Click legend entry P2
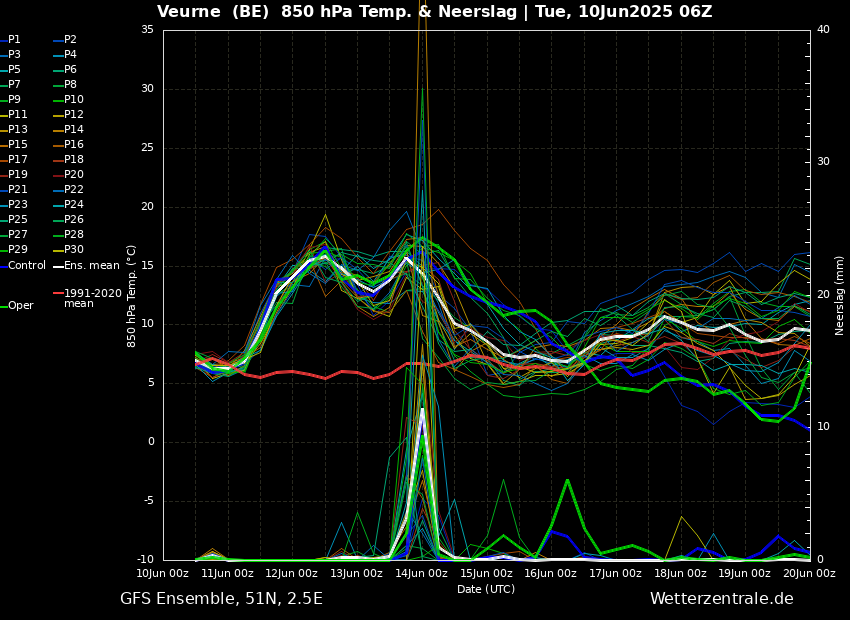 pyautogui.click(x=65, y=40)
